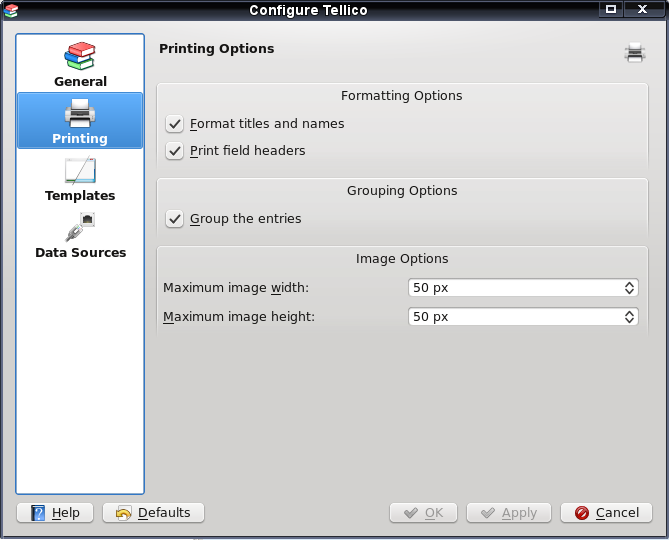Open the Data Sources network cable icon
This screenshot has height=540, width=669.
[80, 227]
